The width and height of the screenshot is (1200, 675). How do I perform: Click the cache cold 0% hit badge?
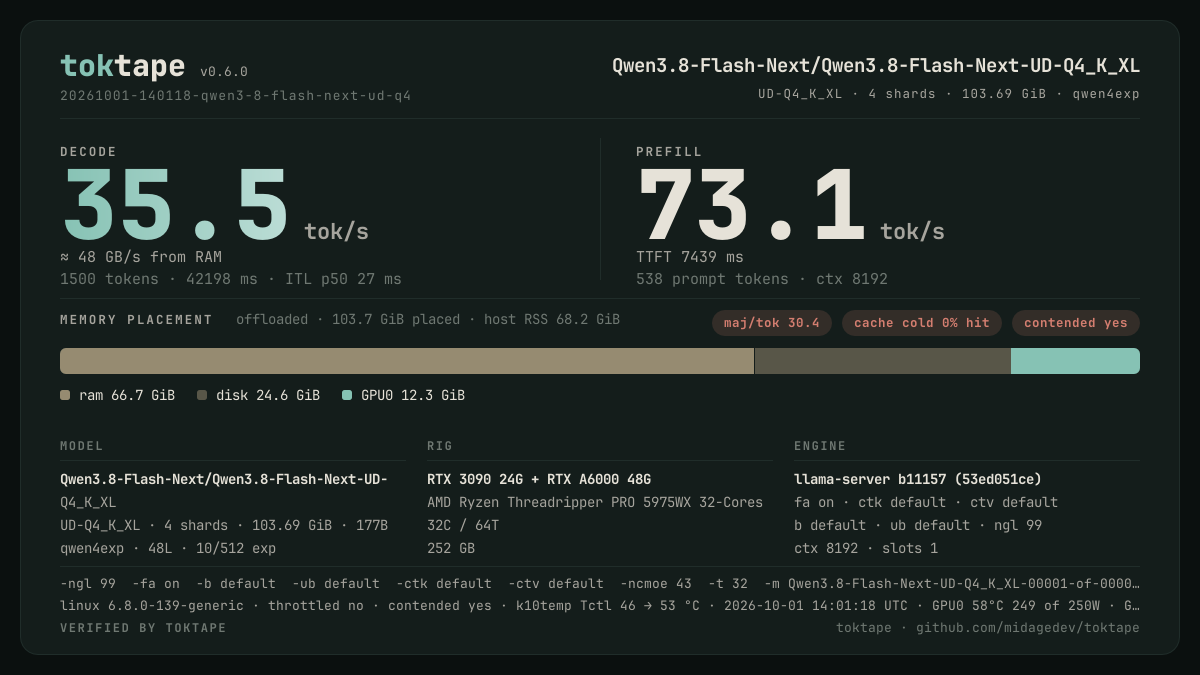pos(921,323)
